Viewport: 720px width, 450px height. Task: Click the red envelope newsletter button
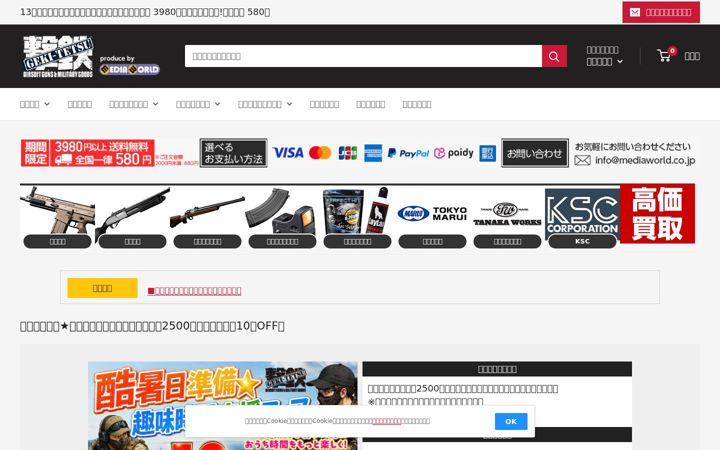pyautogui.click(x=661, y=12)
